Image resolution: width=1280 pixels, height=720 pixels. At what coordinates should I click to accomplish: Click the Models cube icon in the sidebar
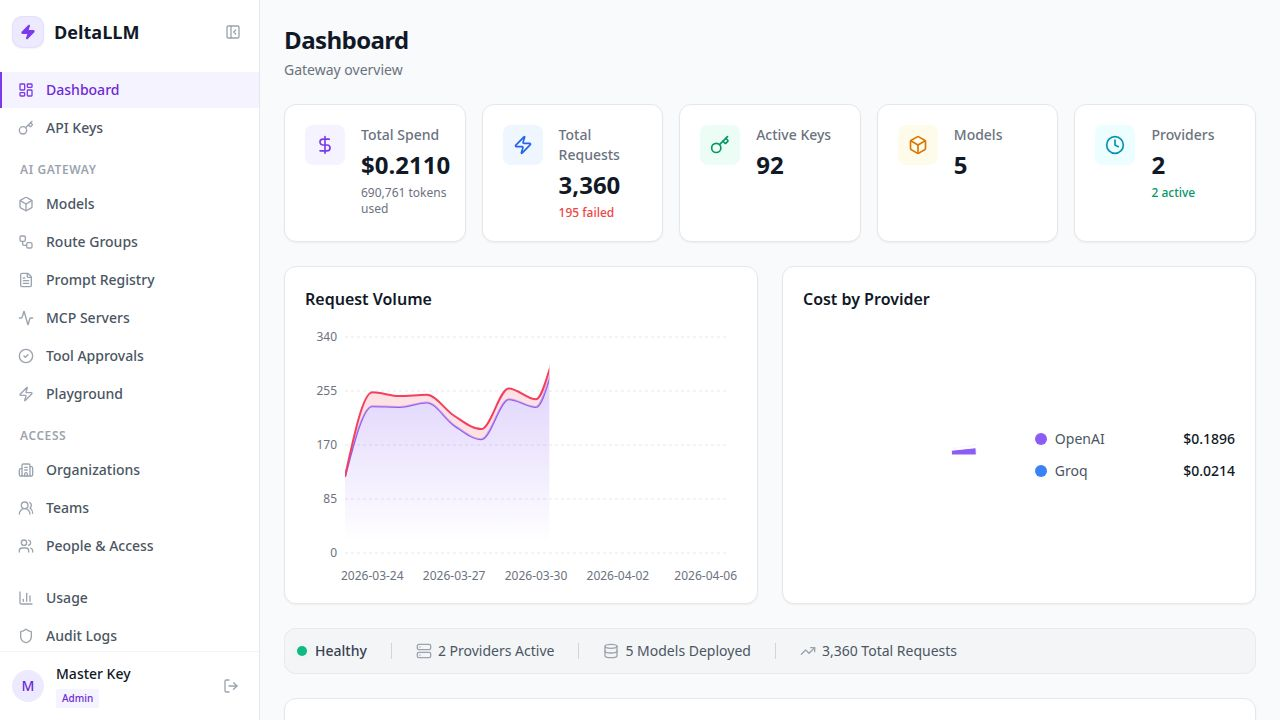point(27,204)
